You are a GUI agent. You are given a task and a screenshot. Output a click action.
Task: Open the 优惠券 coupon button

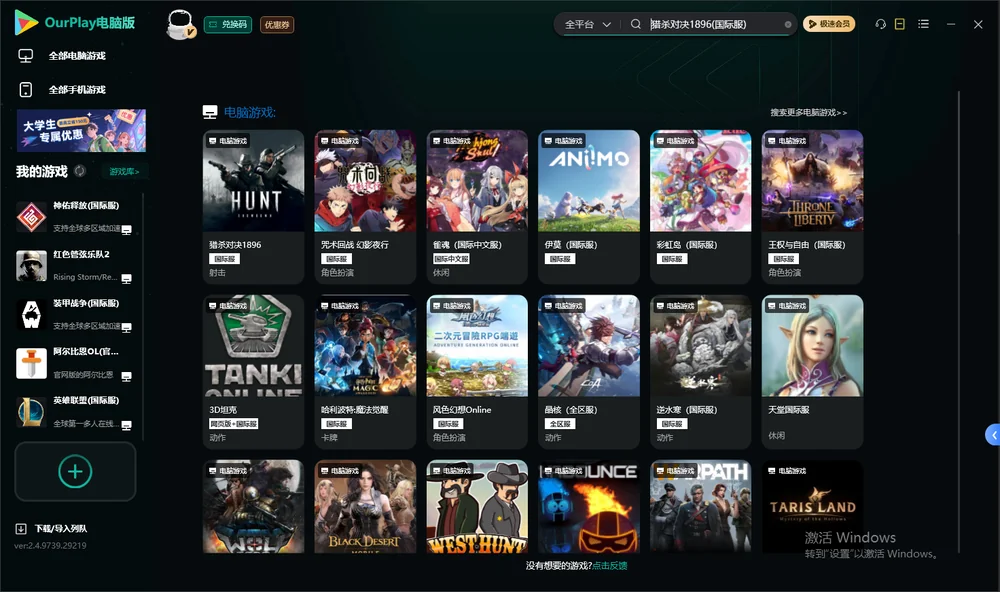[x=277, y=24]
